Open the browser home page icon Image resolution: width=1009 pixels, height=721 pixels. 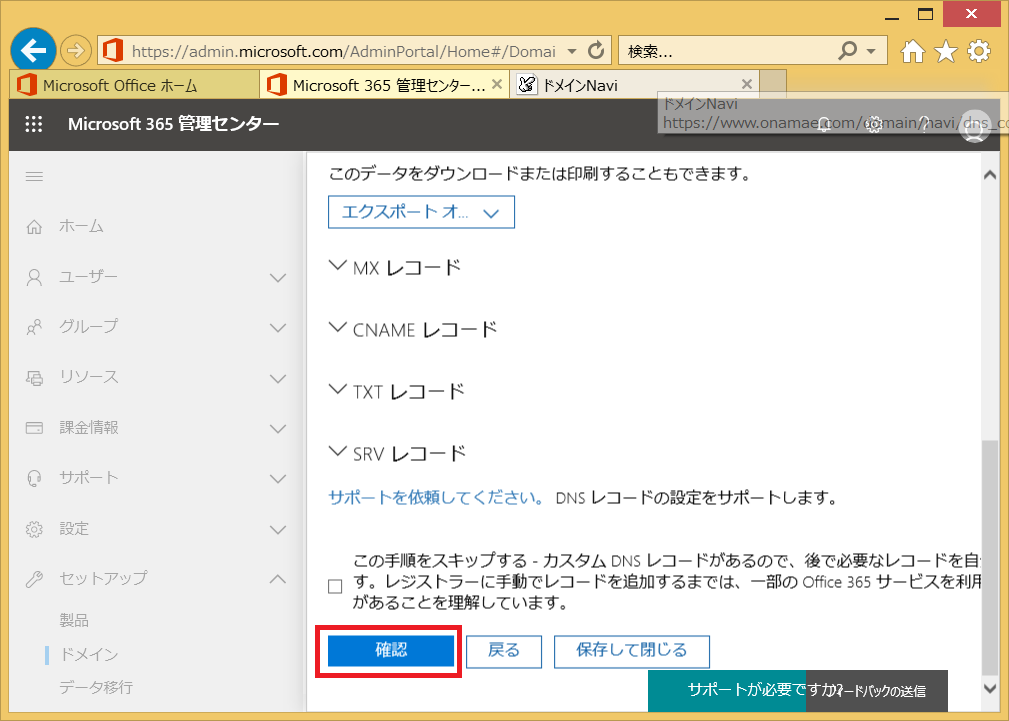pos(912,51)
